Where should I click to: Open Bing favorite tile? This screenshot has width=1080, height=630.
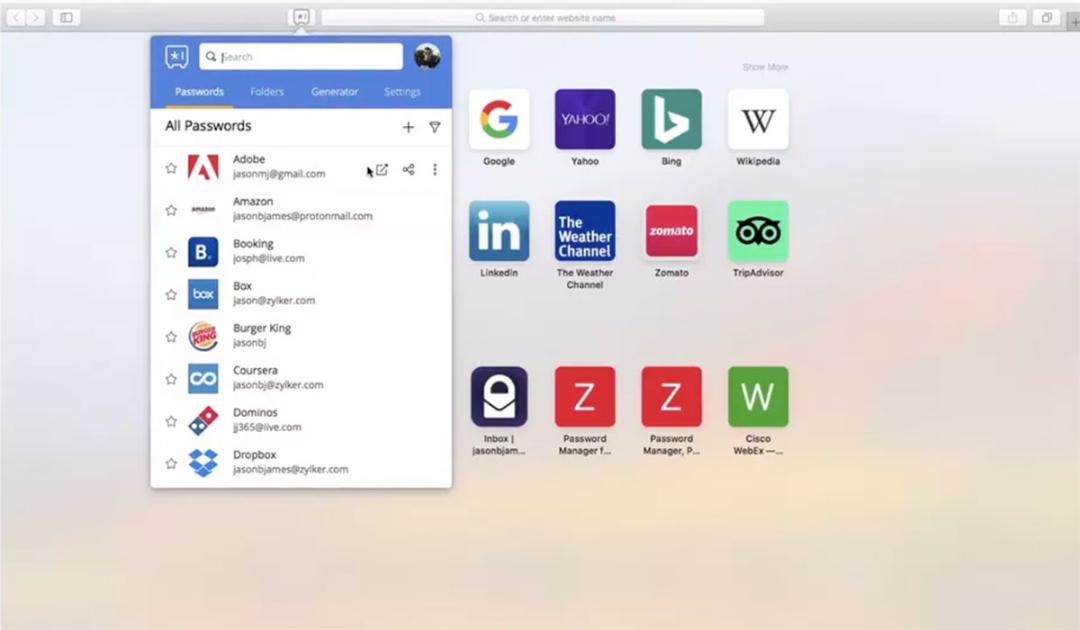click(x=672, y=119)
